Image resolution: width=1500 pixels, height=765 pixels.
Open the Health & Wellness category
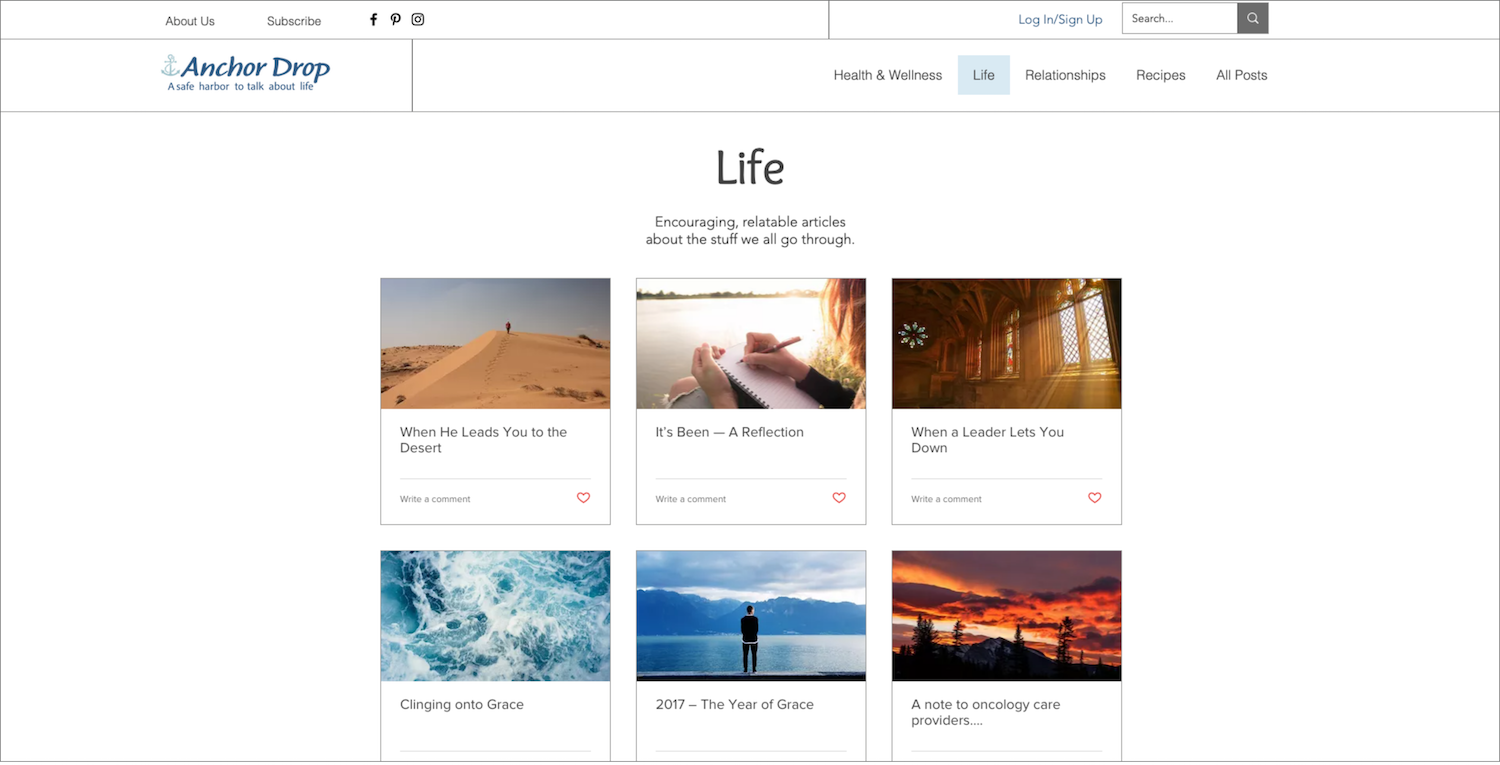[888, 75]
